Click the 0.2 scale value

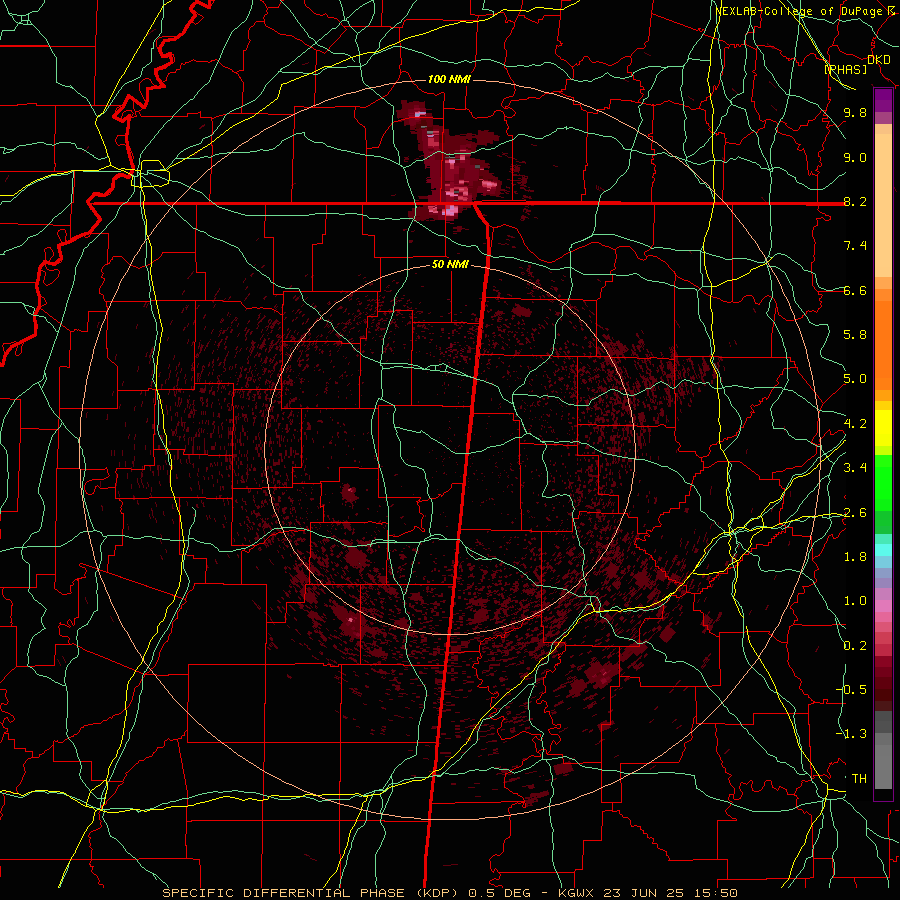(855, 646)
